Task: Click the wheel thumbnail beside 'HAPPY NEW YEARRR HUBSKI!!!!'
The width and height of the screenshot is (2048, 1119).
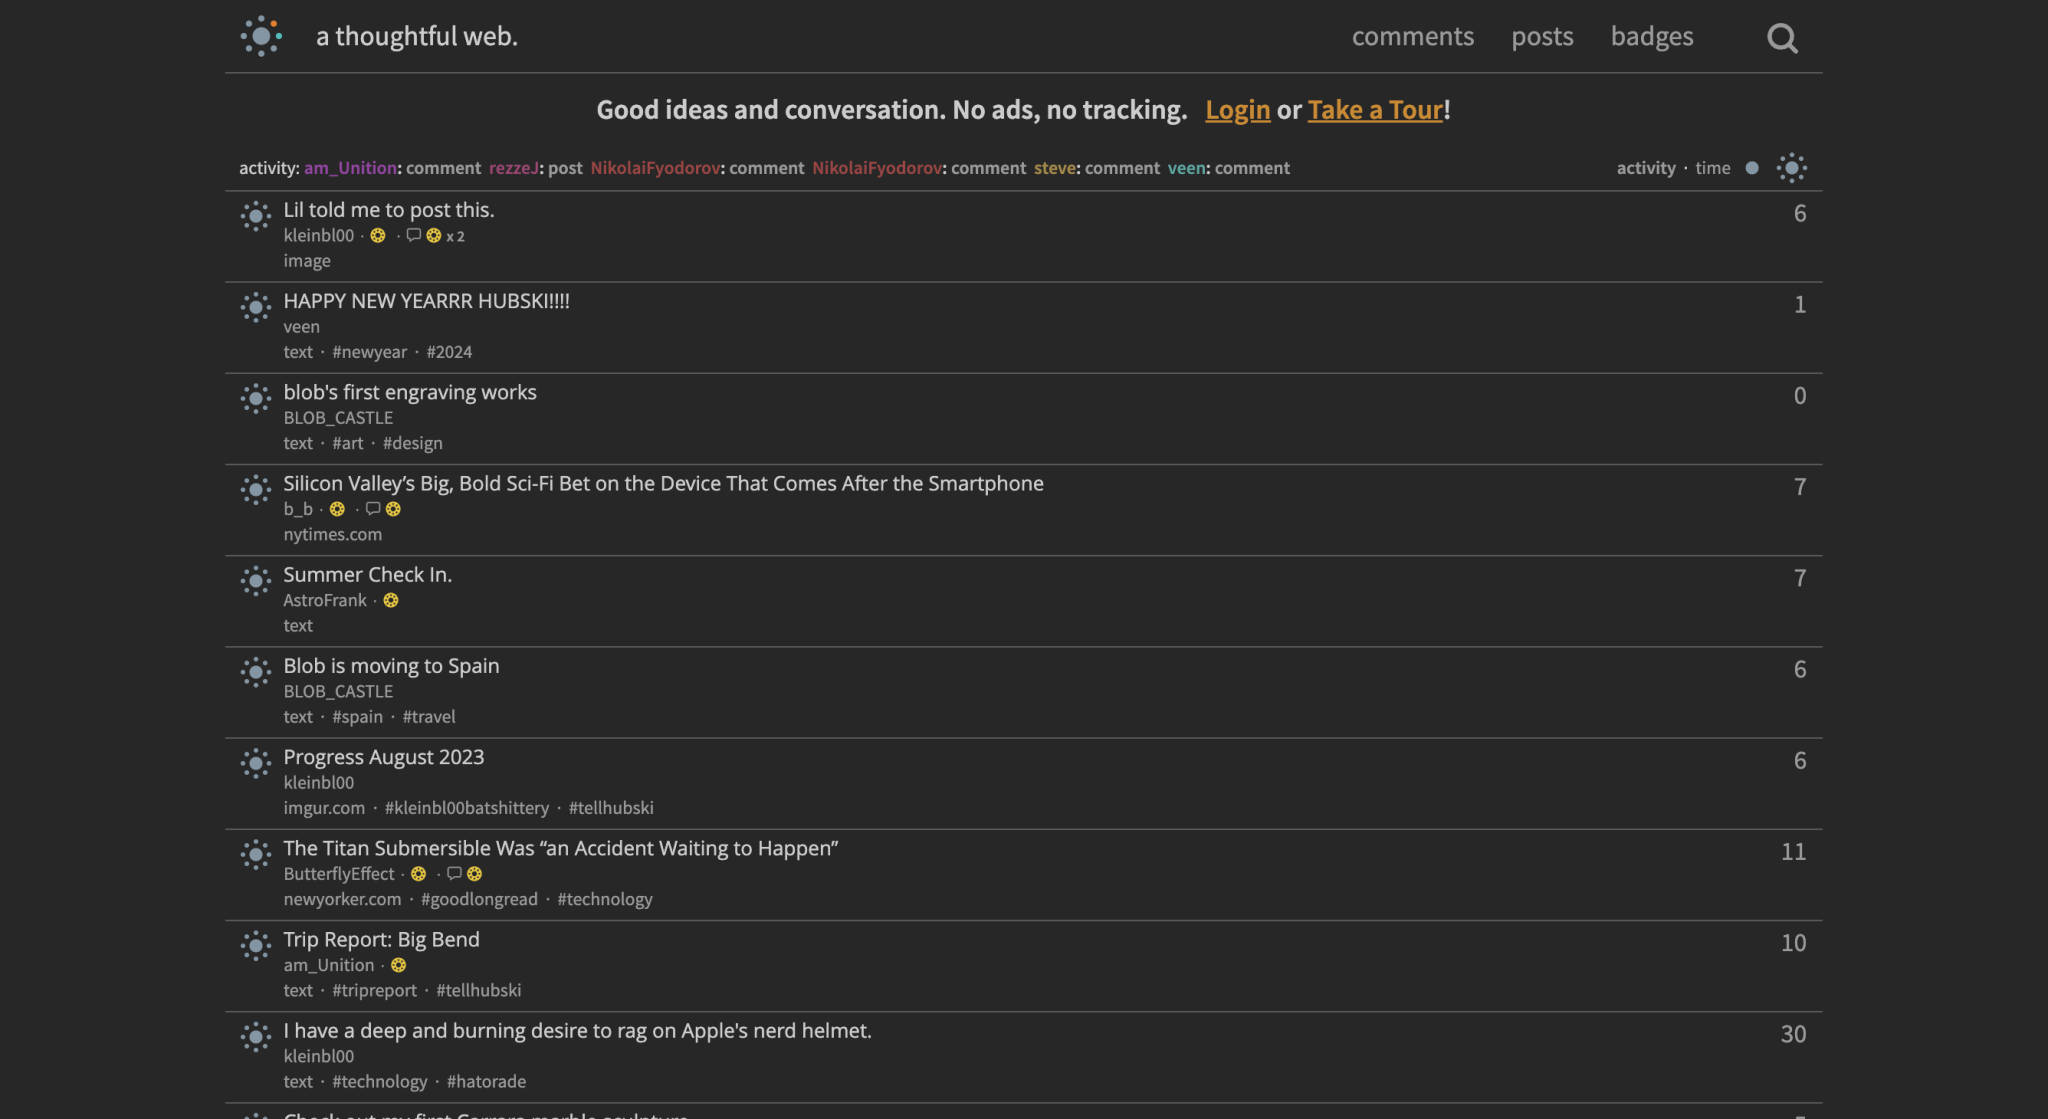Action: pyautogui.click(x=255, y=307)
